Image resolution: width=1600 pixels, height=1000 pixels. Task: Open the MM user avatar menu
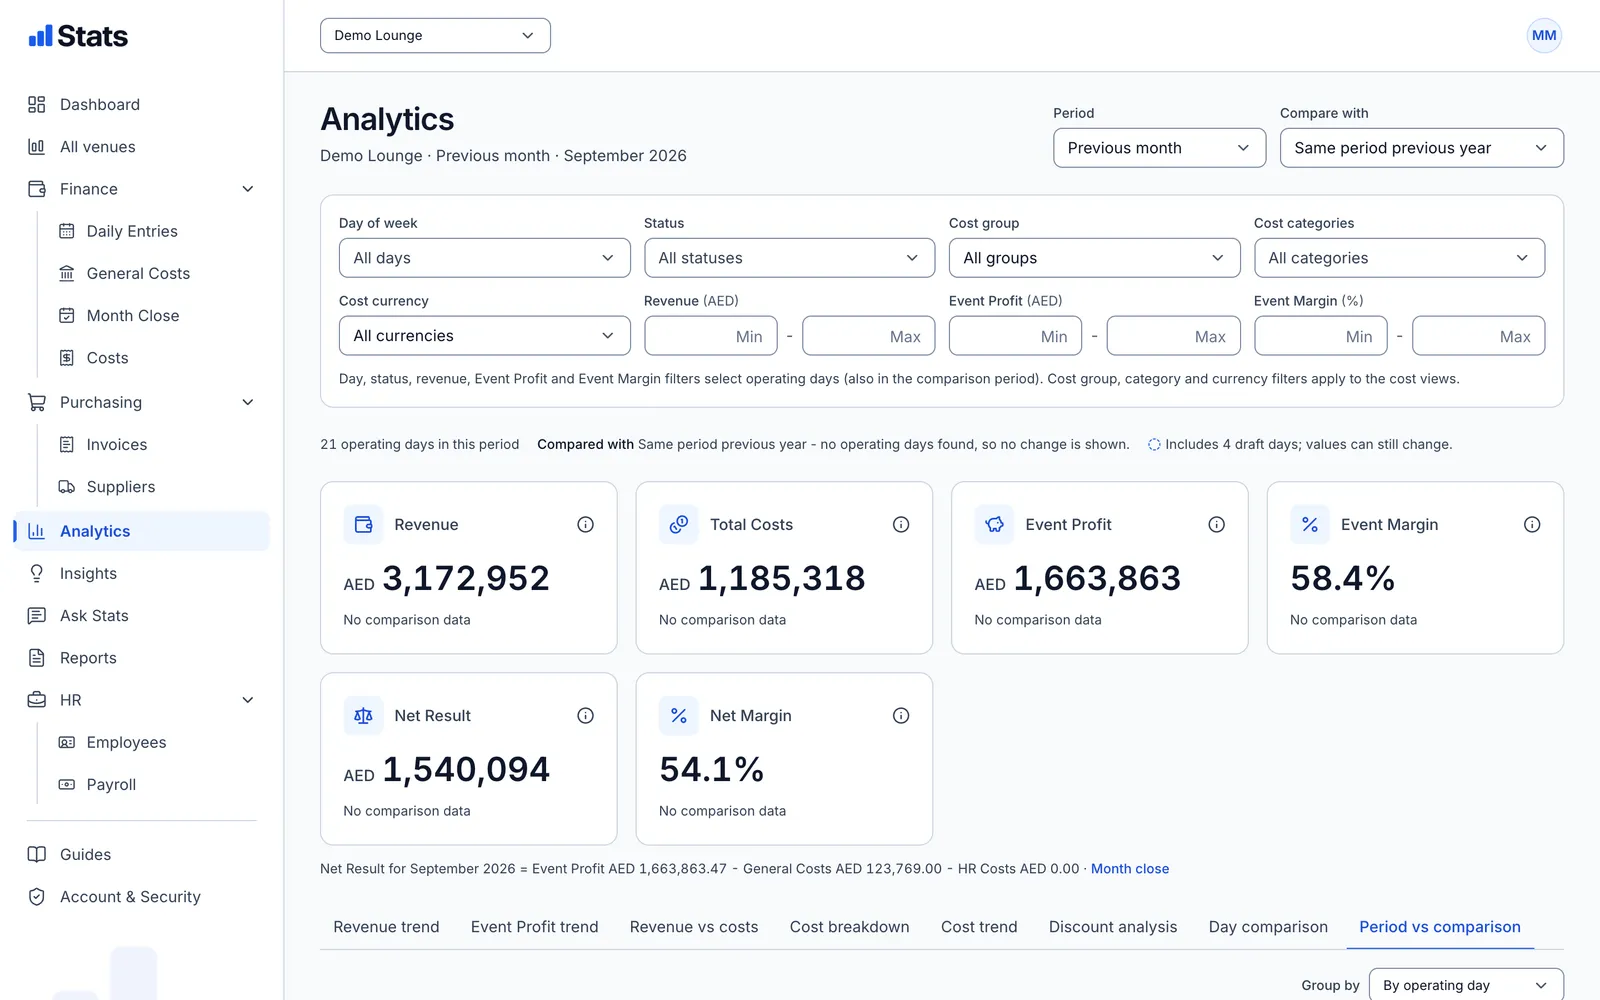coord(1544,36)
